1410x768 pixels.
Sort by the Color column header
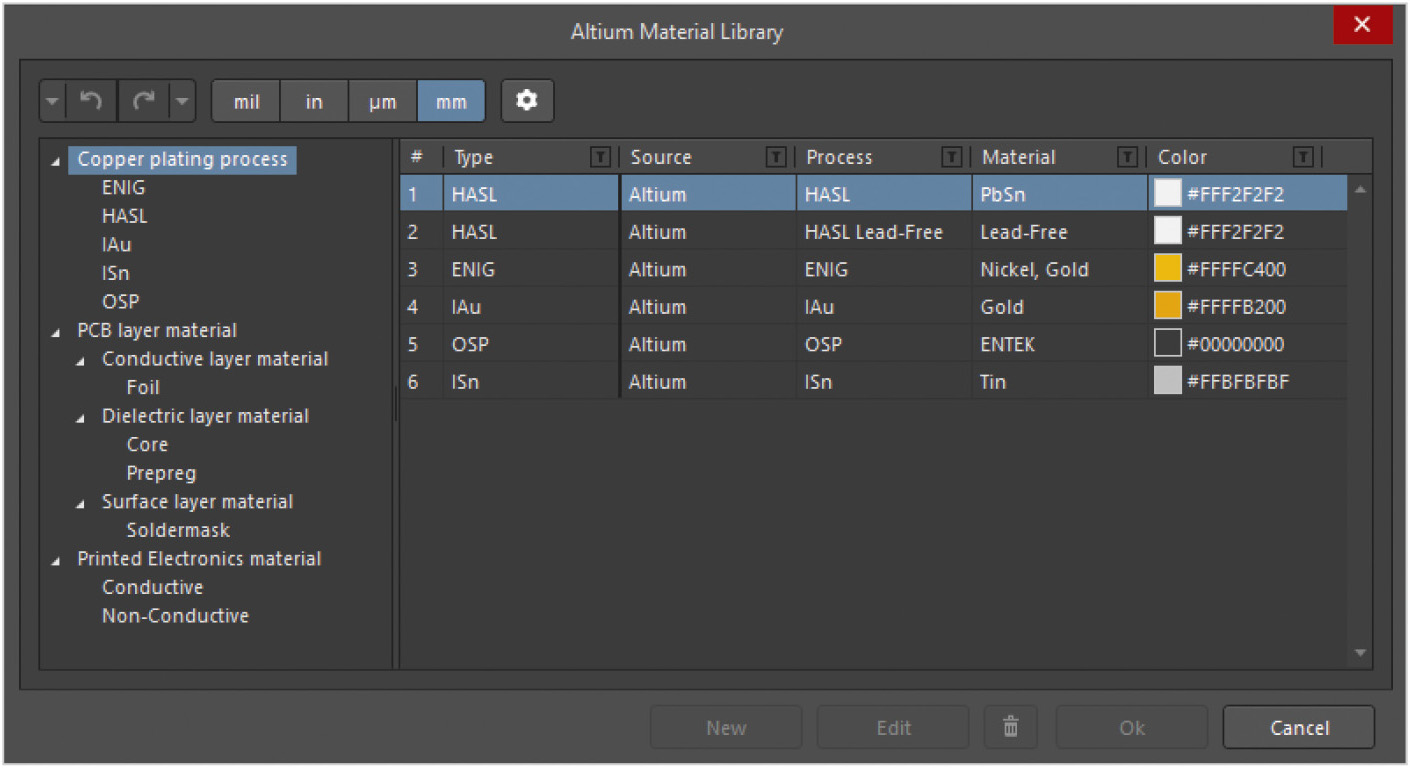point(1182,157)
